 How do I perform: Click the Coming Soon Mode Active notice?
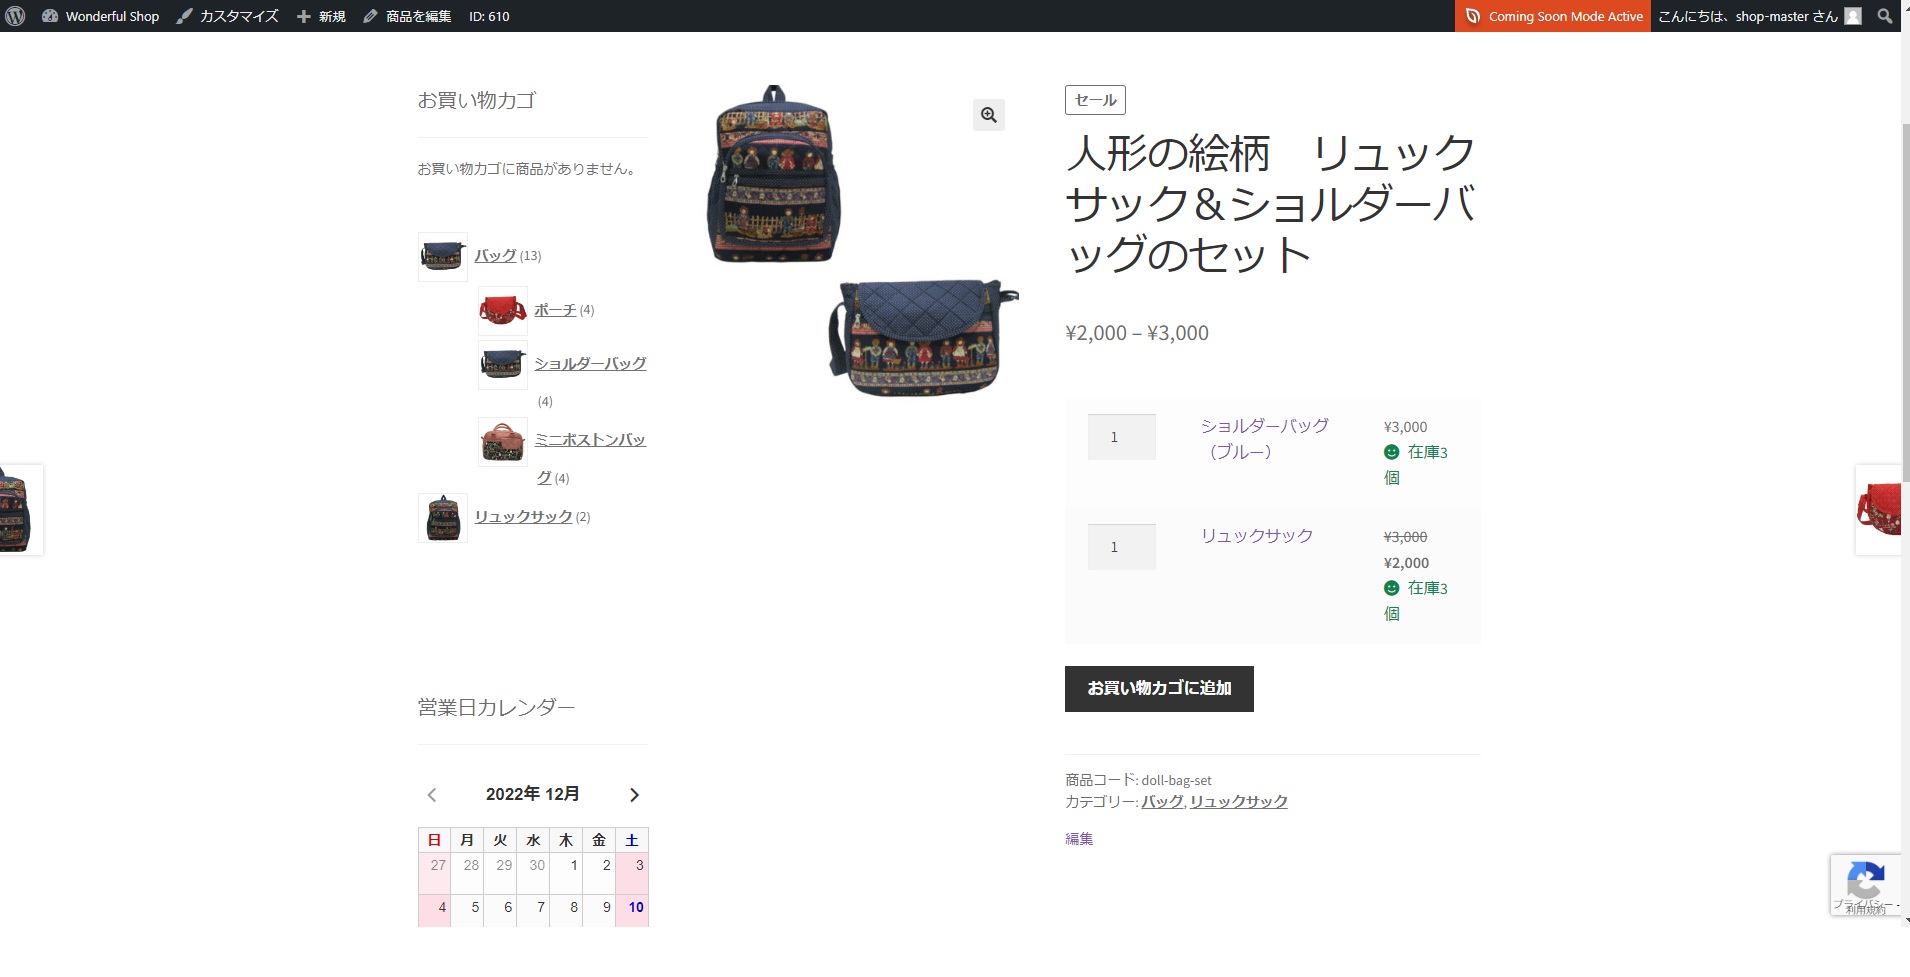pyautogui.click(x=1553, y=16)
